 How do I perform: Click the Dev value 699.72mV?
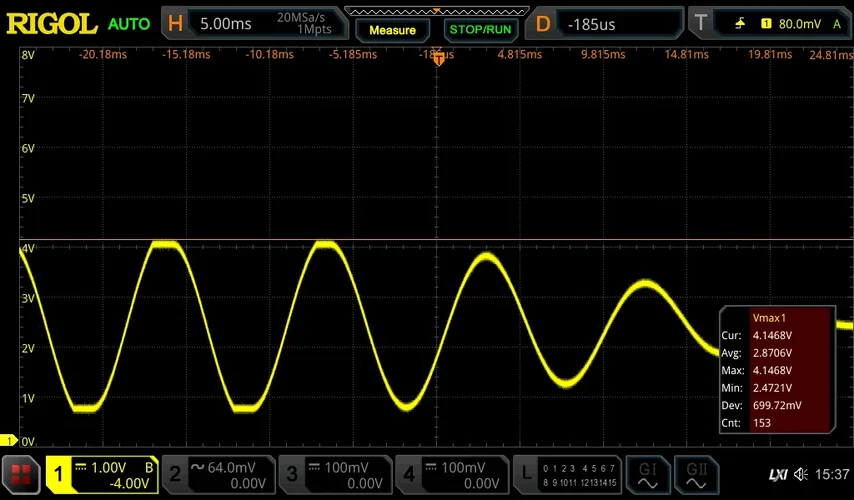tap(777, 405)
